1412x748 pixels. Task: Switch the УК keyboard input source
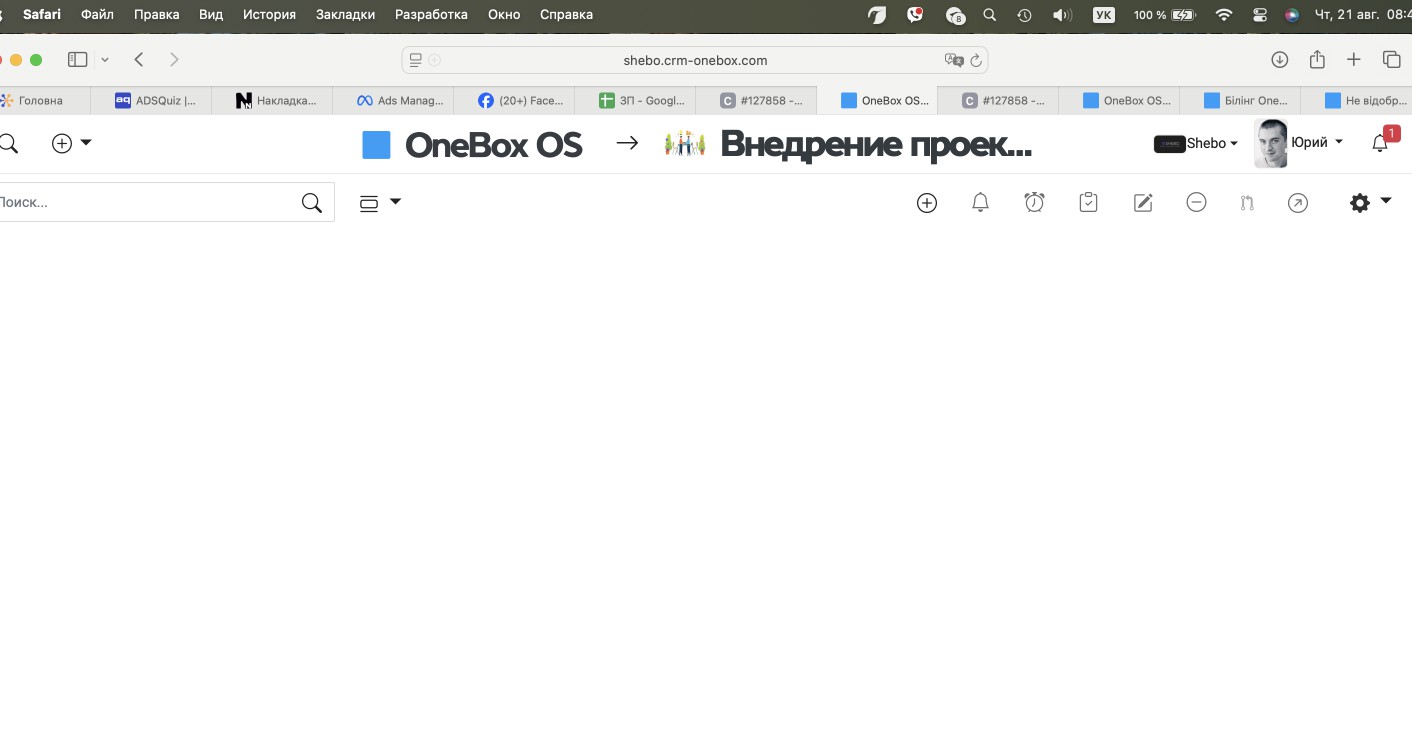pos(1104,15)
